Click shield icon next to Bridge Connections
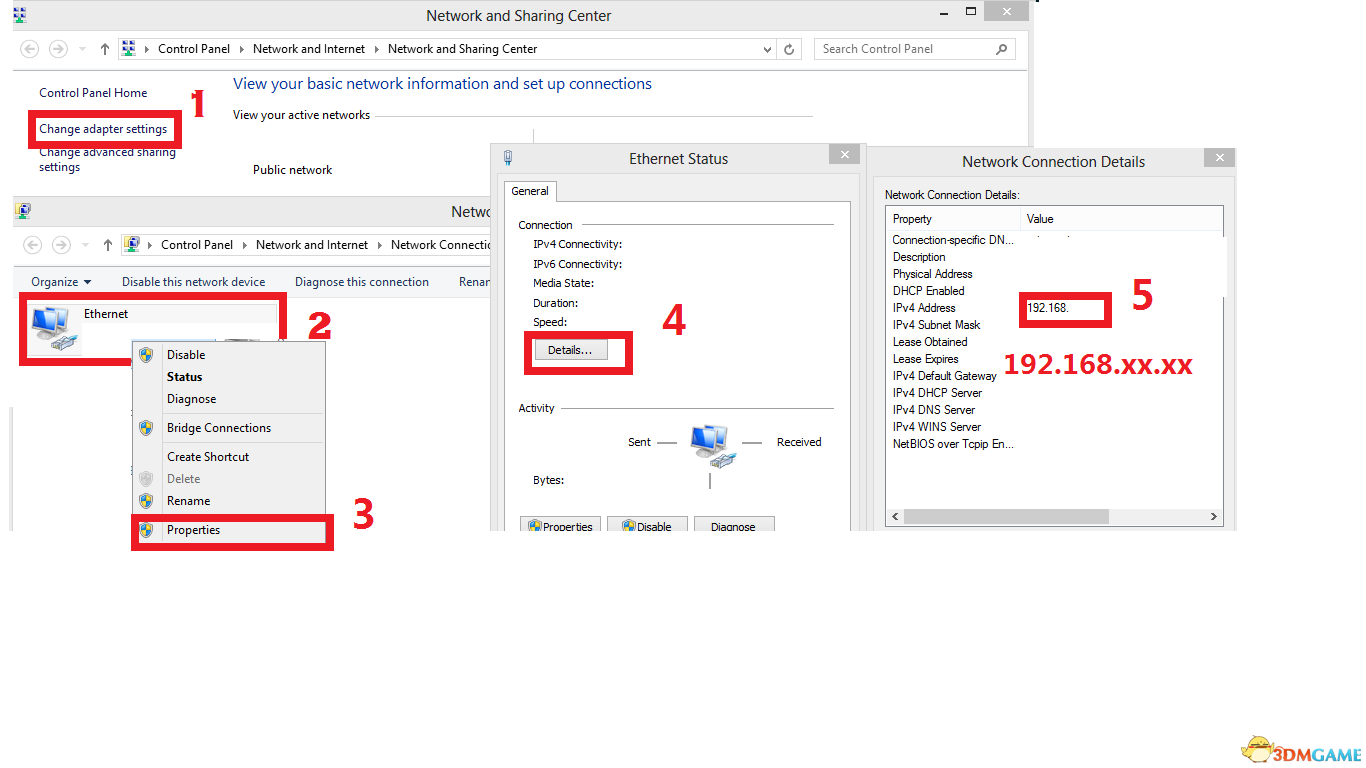The width and height of the screenshot is (1366, 768). click(146, 428)
